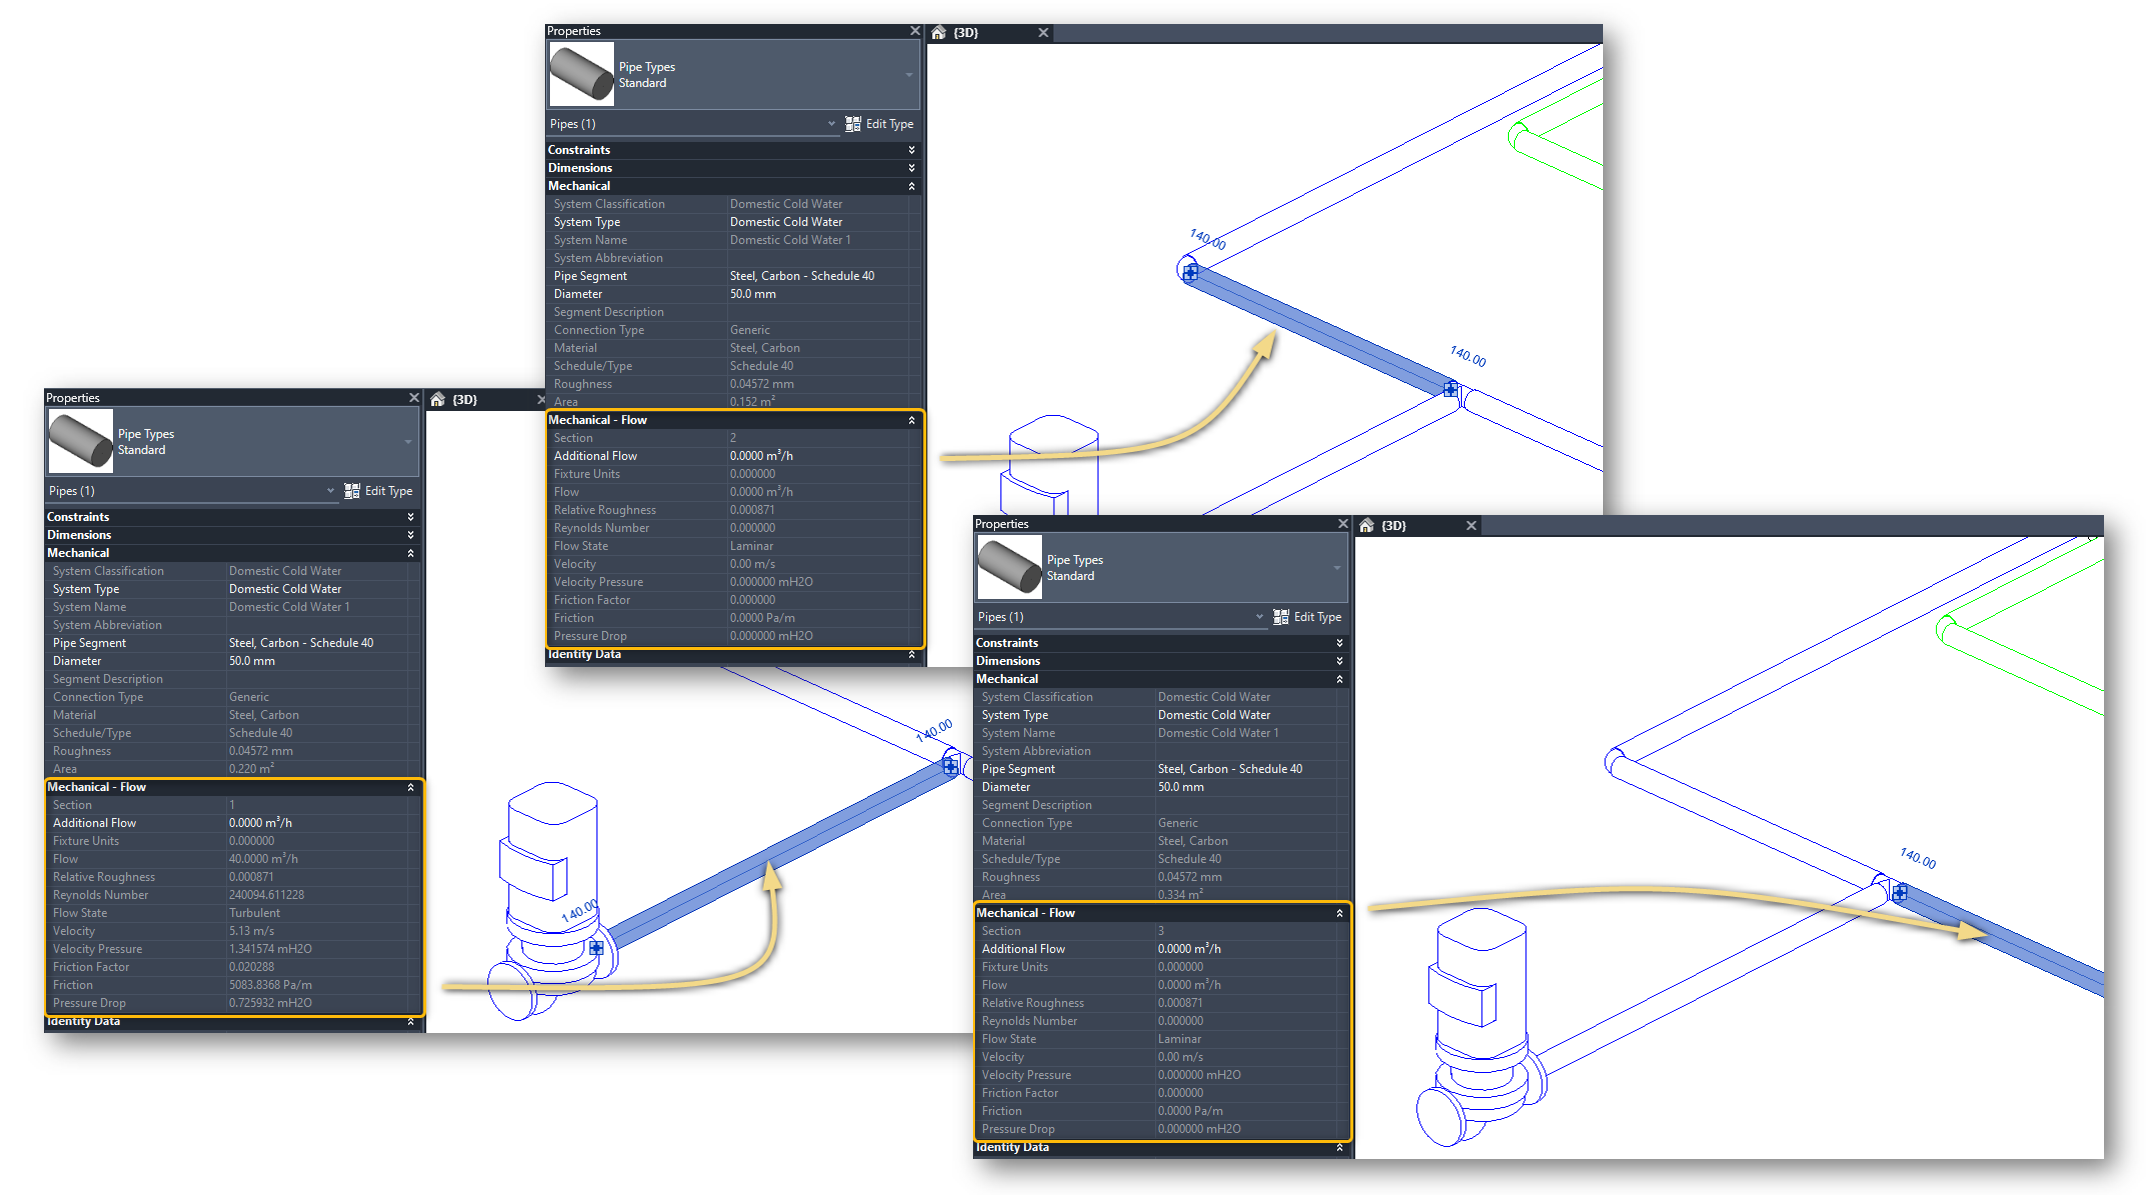
Task: Click home icon on bottom-right {3D} tab
Action: (x=1367, y=526)
